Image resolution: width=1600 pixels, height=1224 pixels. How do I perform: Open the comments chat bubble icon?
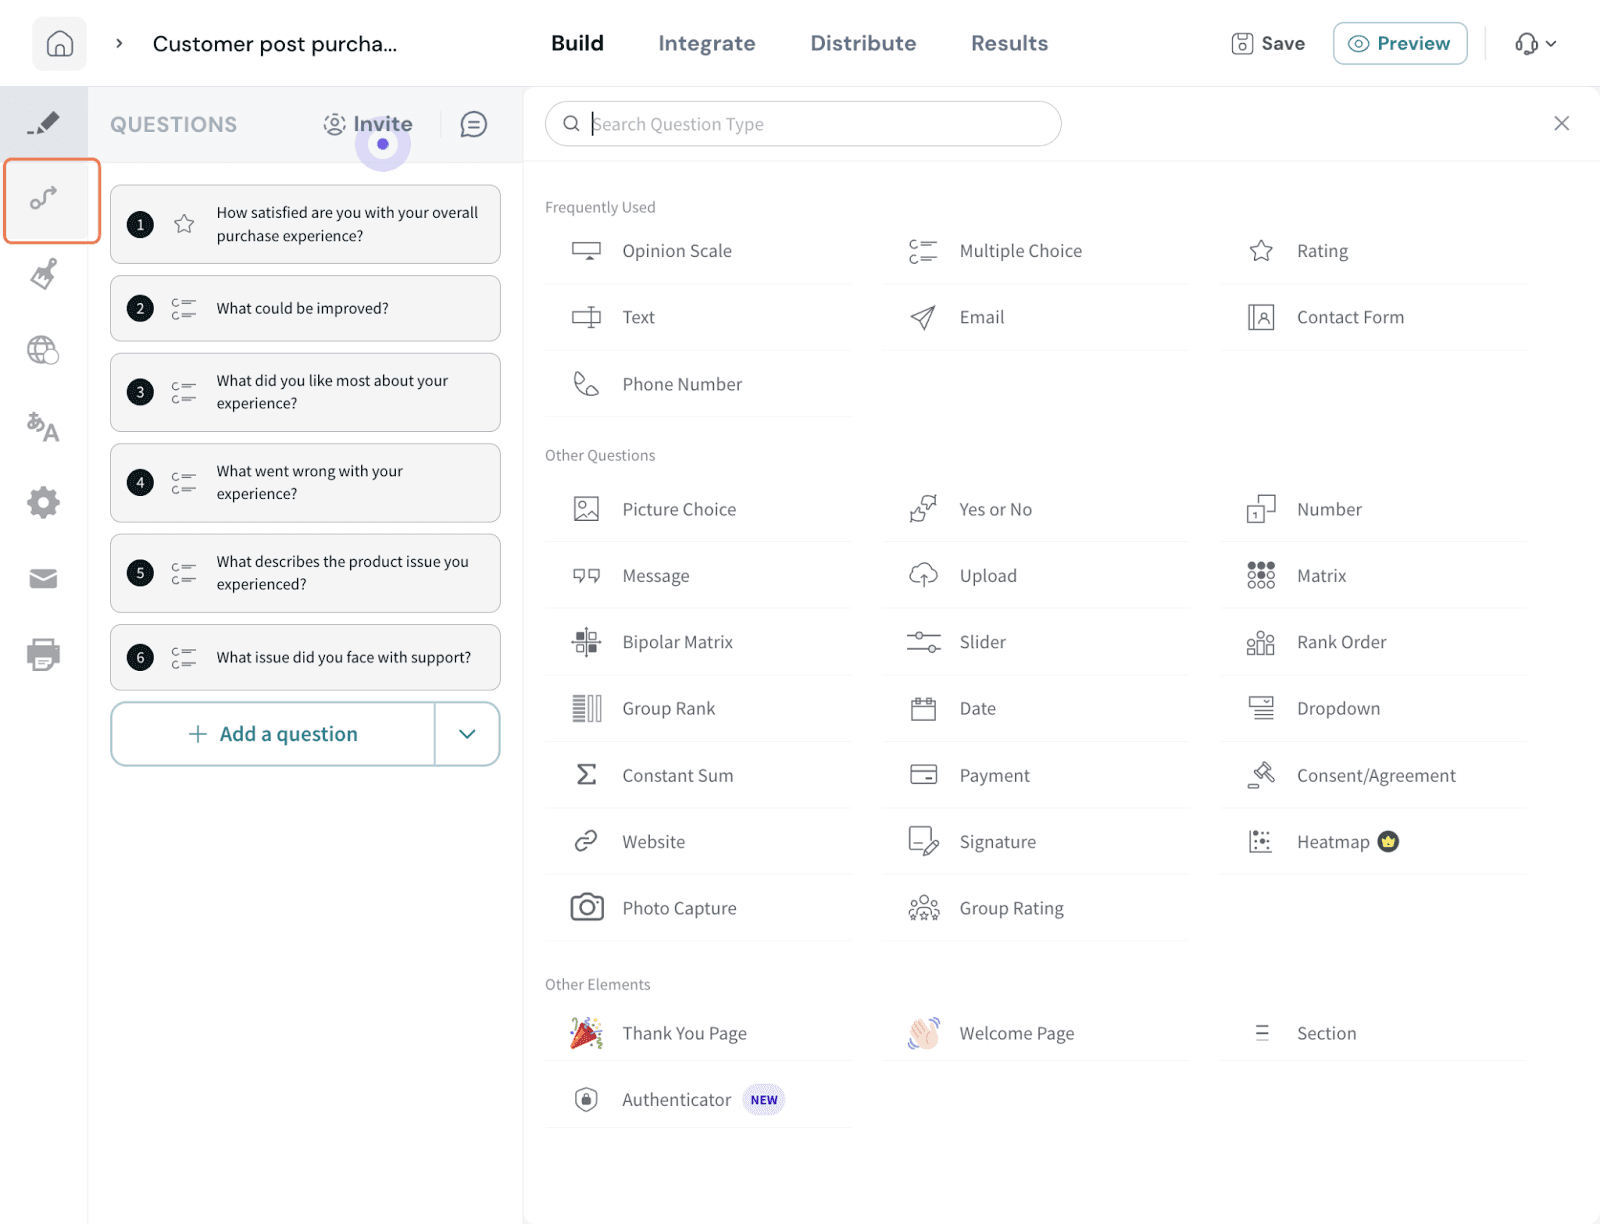(473, 124)
